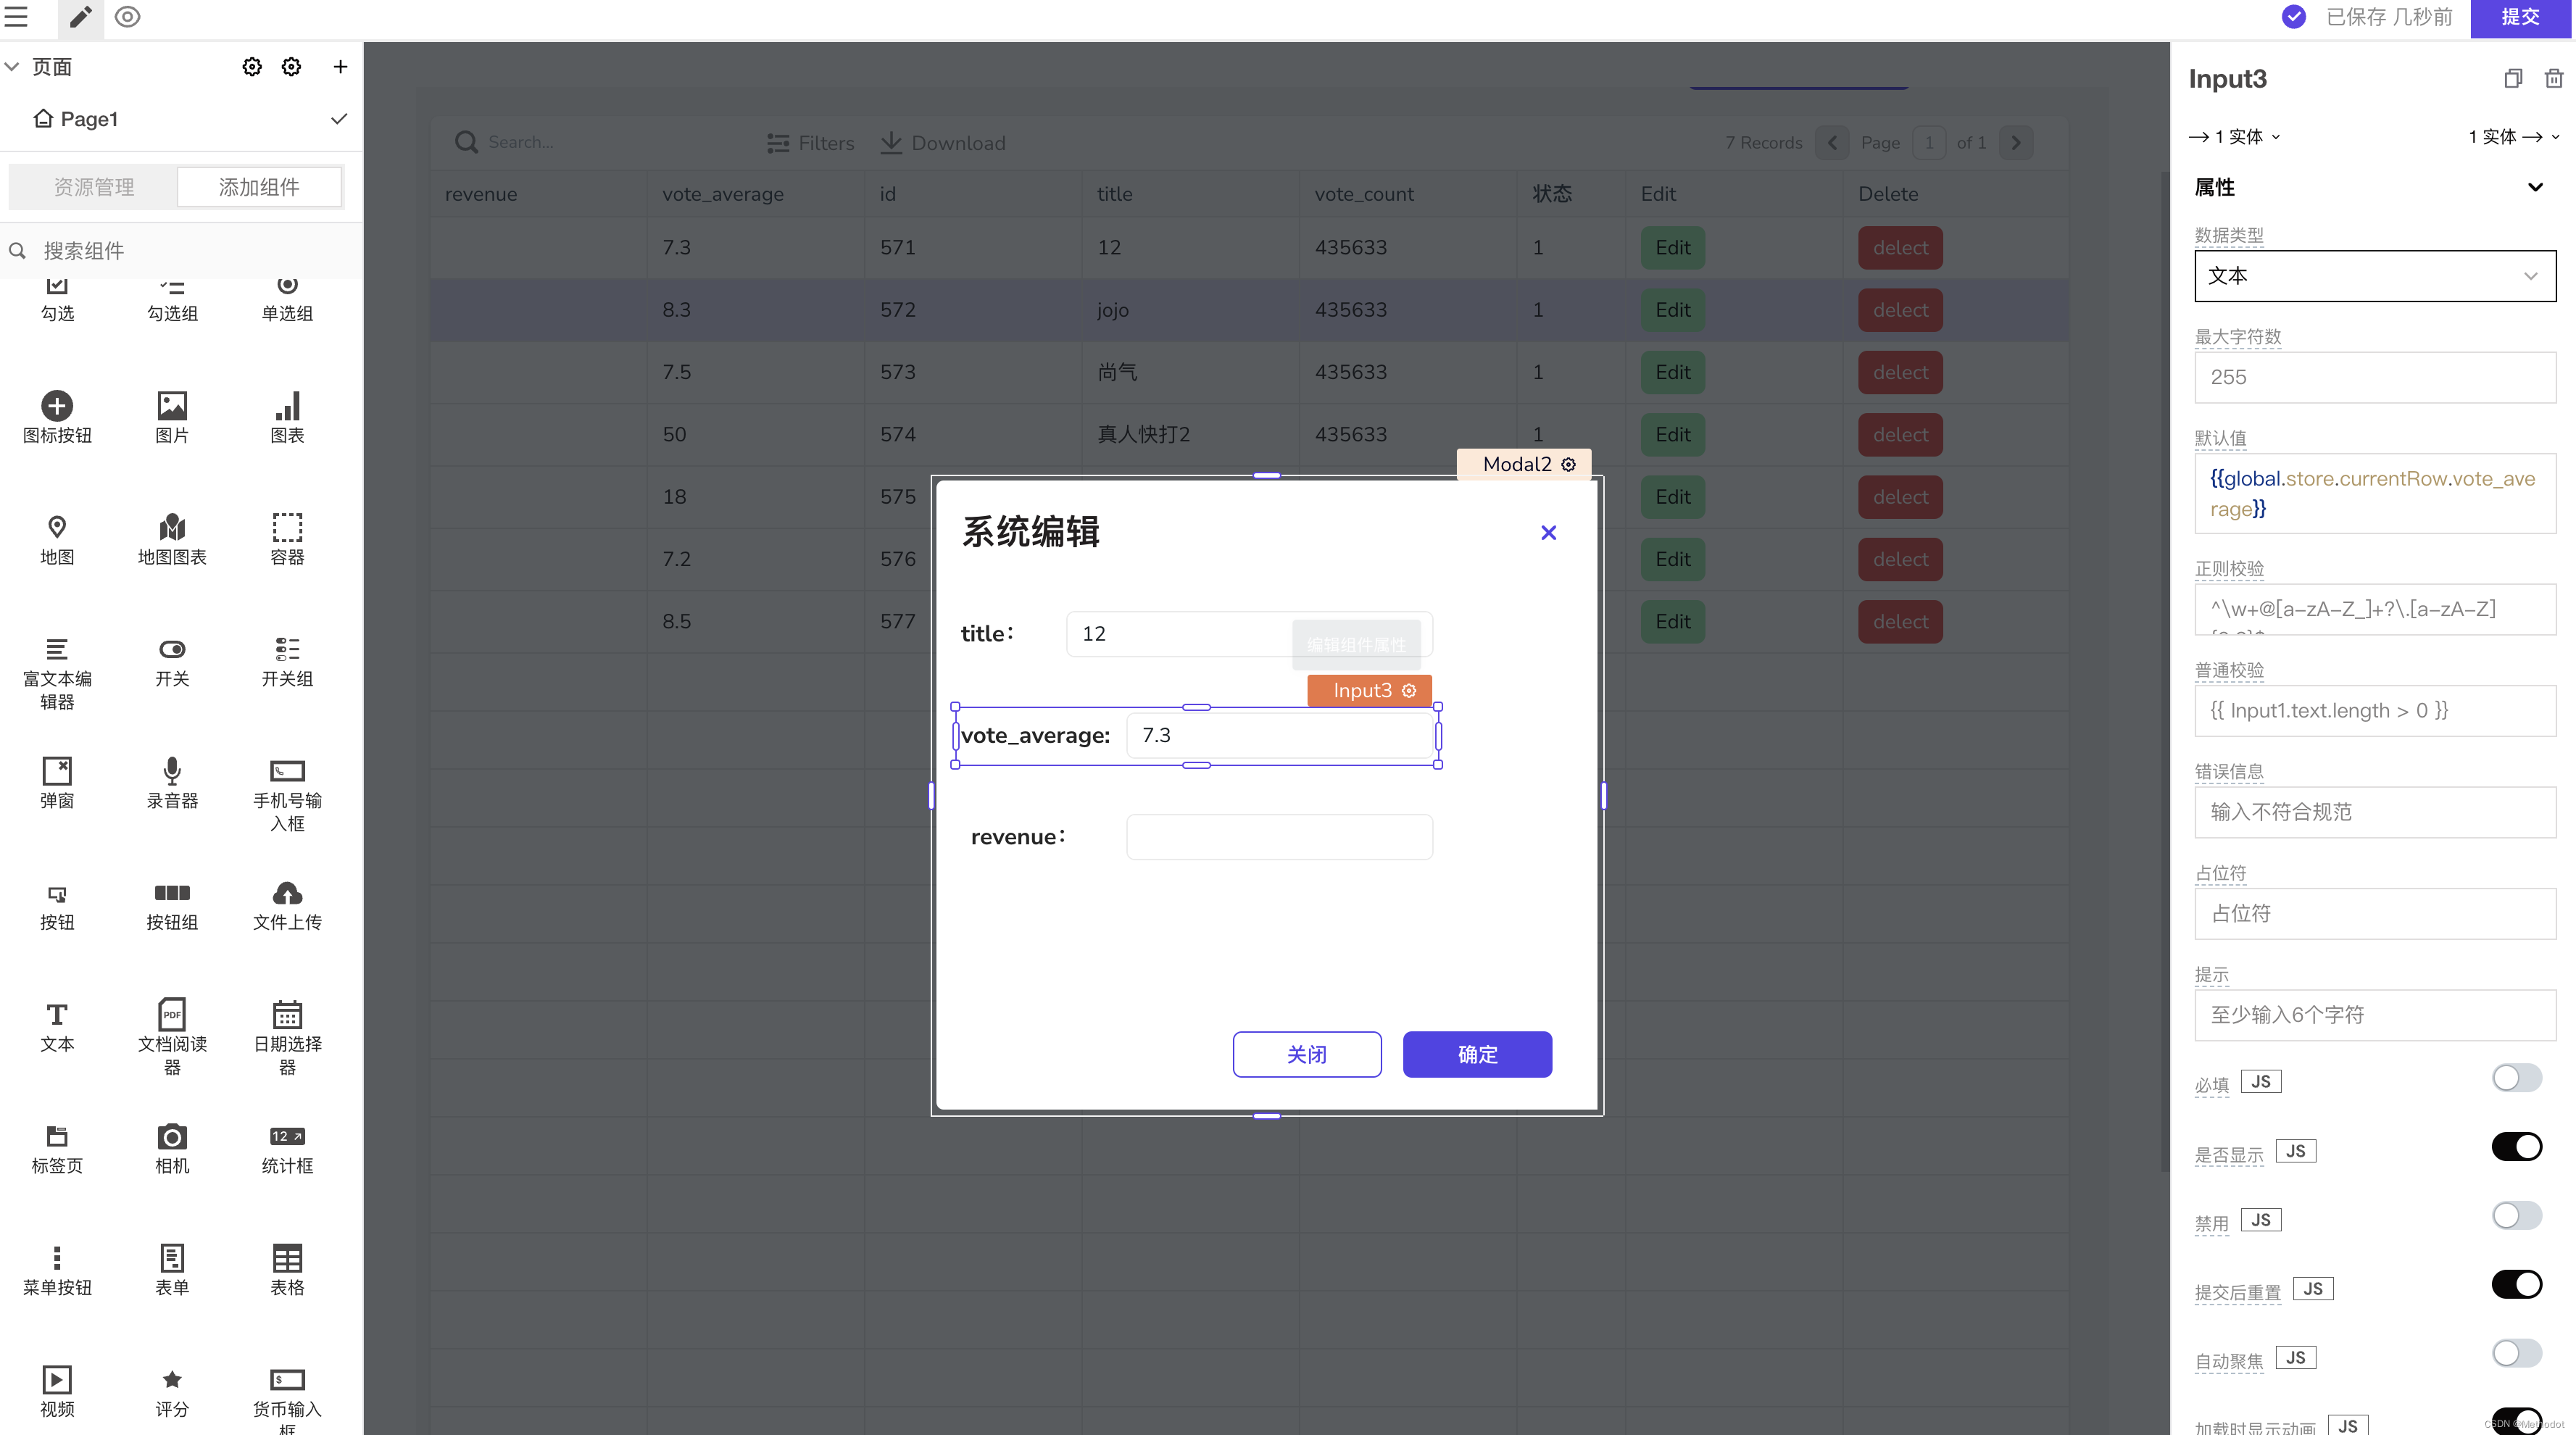Enable the required (必填) toggle
Viewport: 2576px width, 1435px height.
click(2516, 1078)
